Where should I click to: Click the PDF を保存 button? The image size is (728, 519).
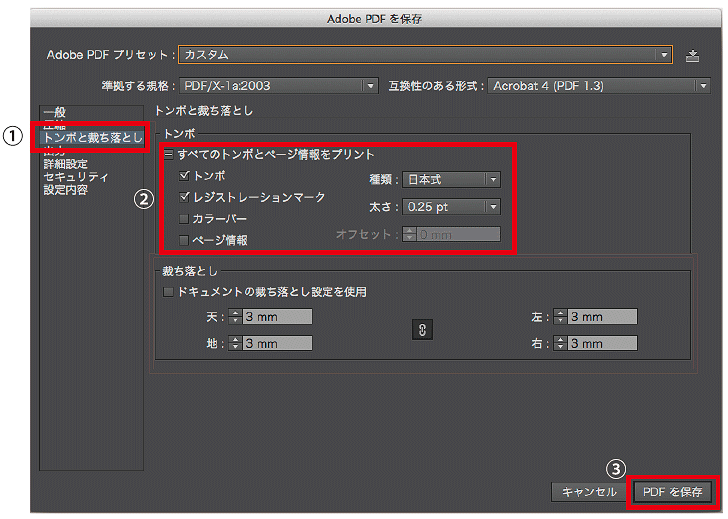pyautogui.click(x=672, y=492)
